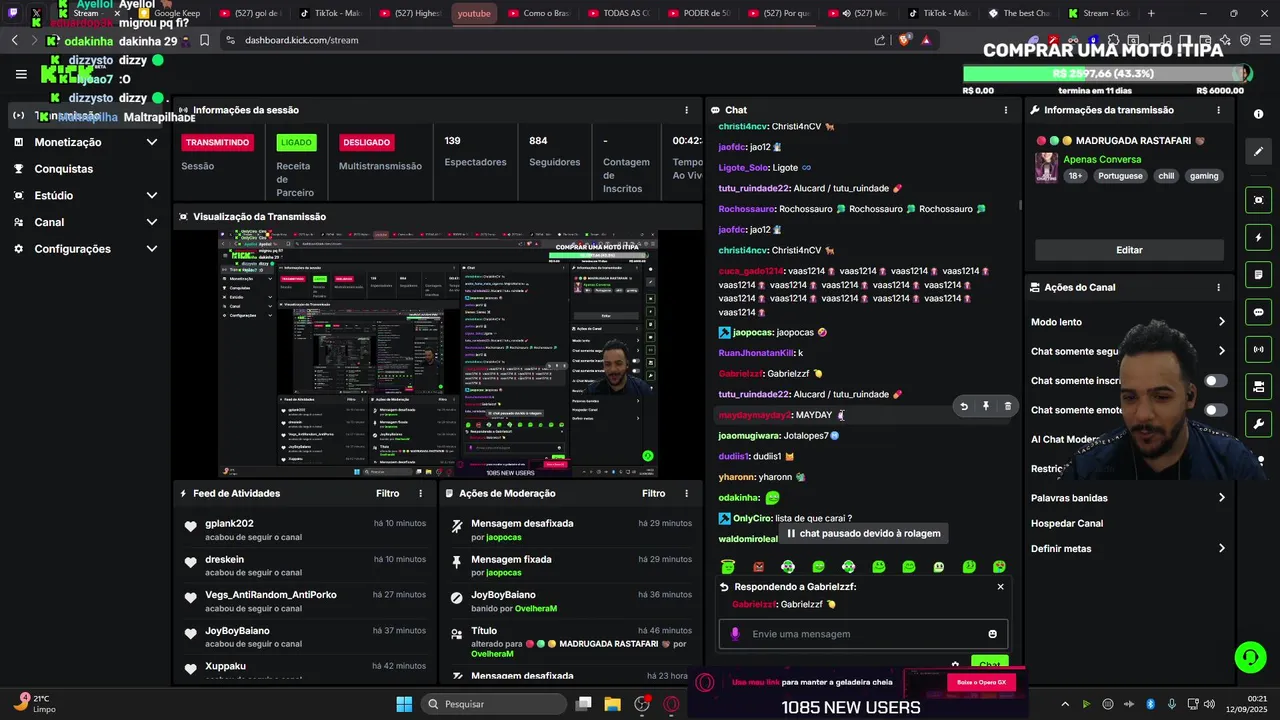Click the pencil edit icon in right sidebar
The image size is (1280, 720).
pos(1259,152)
